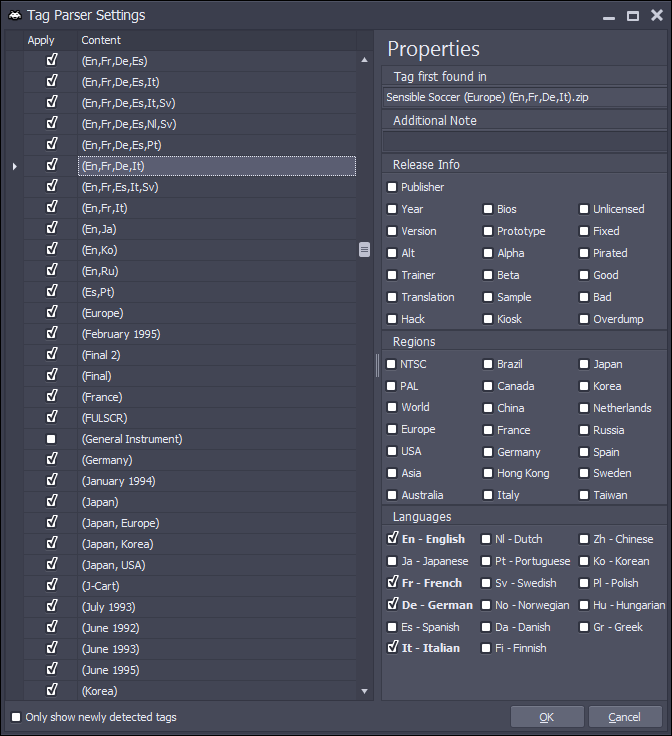Screen dimensions: 672x736
Task: Select the (En,Ja) tag entry
Action: click(x=217, y=229)
